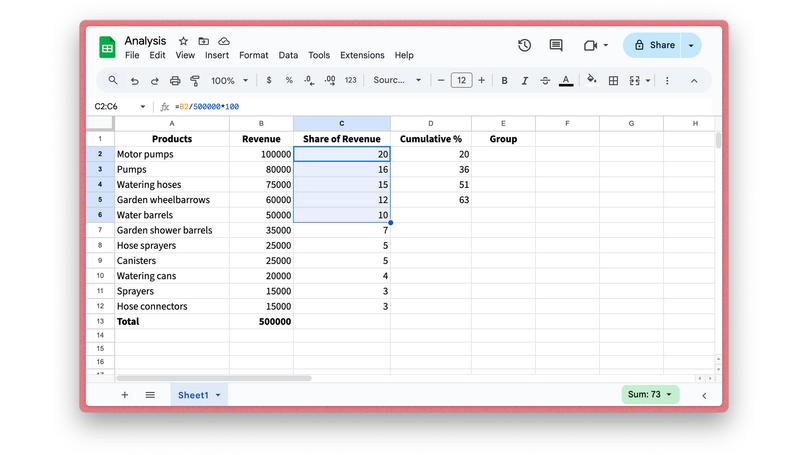The height and width of the screenshot is (455, 808).
Task: Open the text color picker
Action: [x=566, y=81]
